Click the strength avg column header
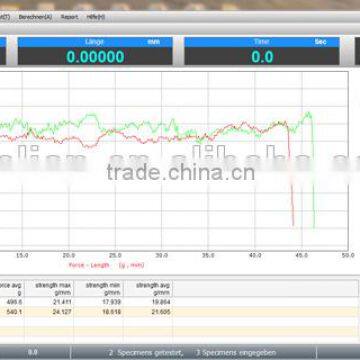 point(148,289)
